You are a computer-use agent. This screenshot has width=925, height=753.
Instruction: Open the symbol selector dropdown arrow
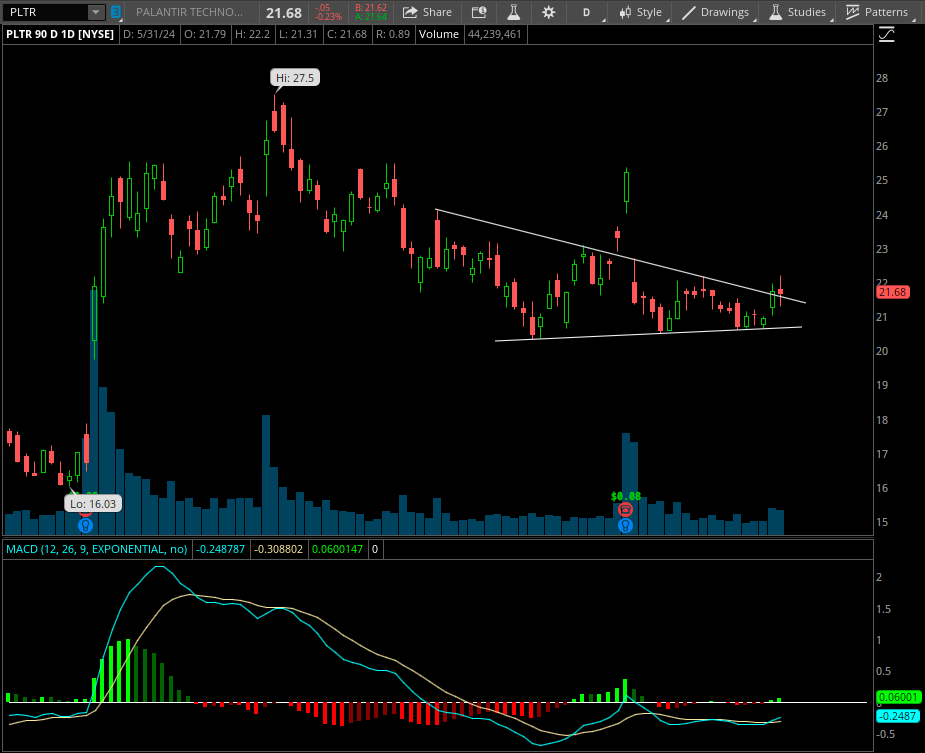96,12
